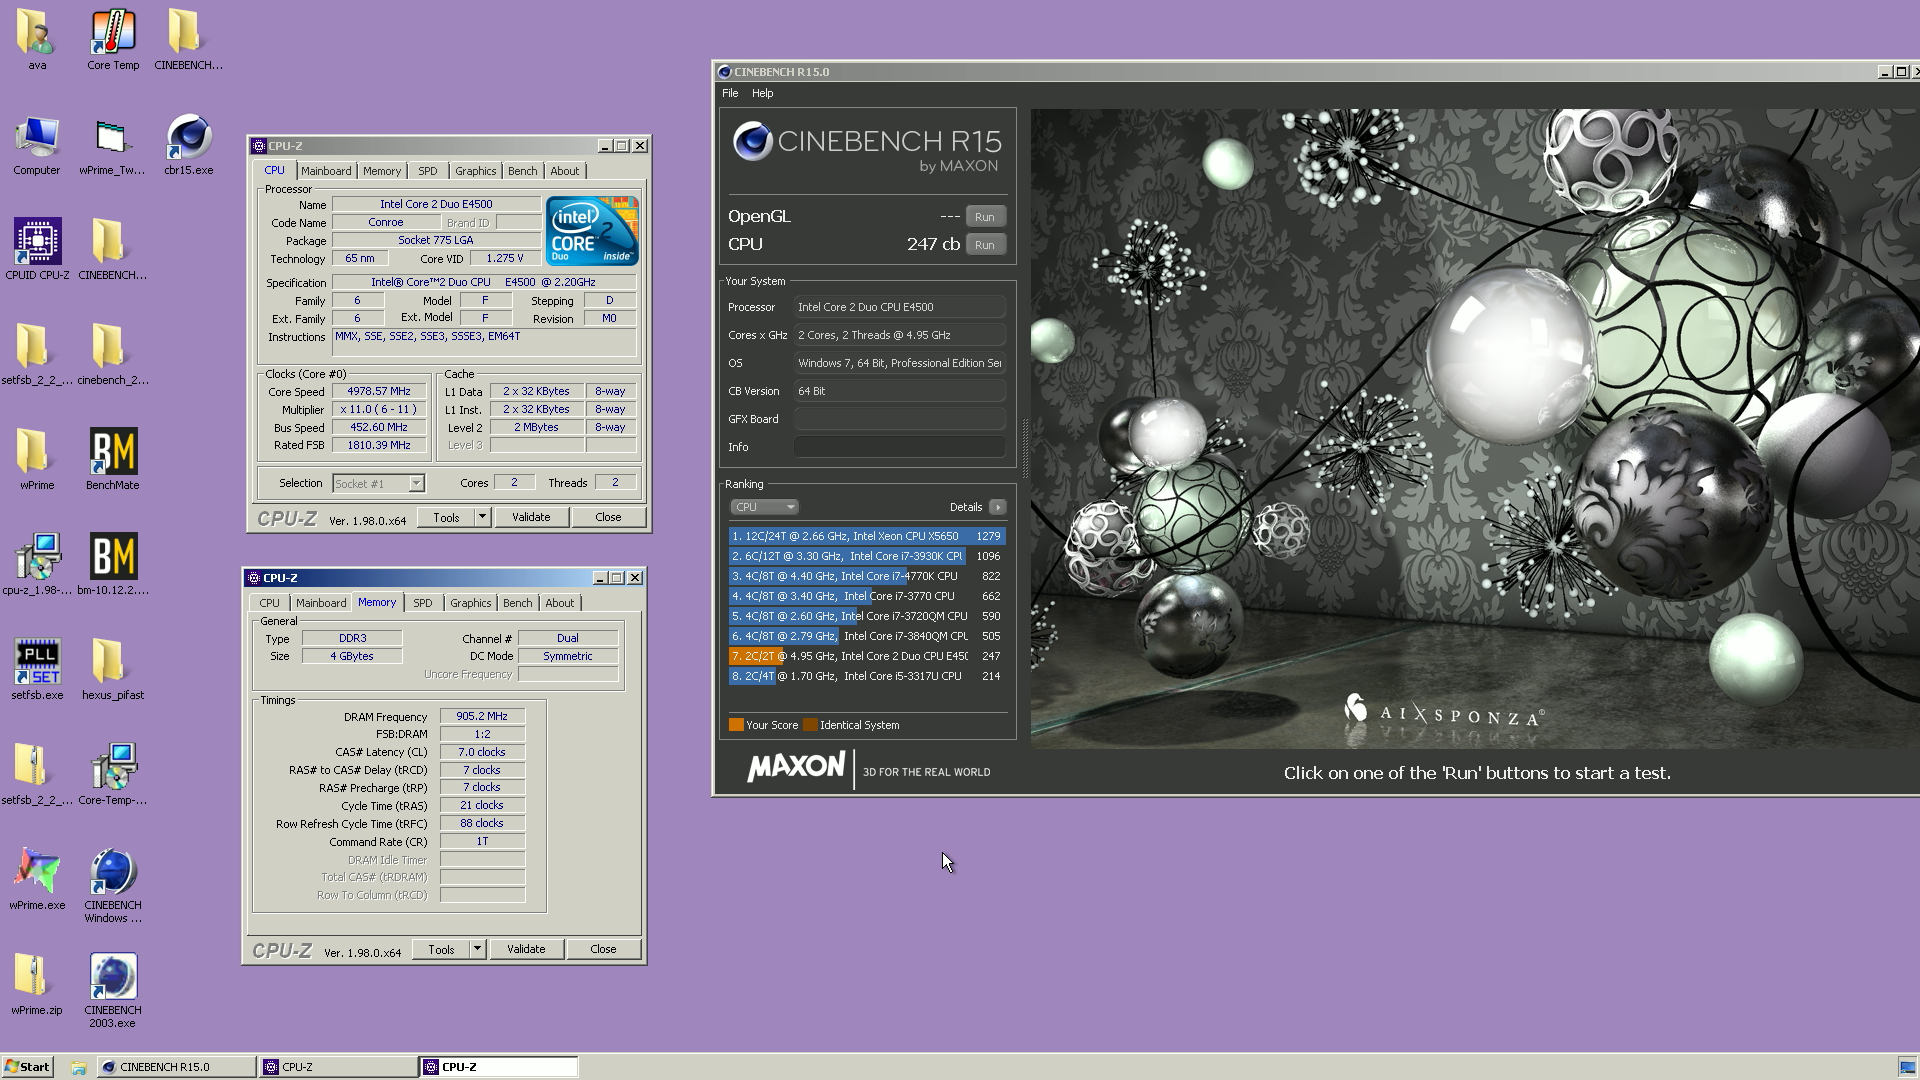
Task: Open the ranking CPU dropdown in Cinebench
Action: tap(765, 507)
